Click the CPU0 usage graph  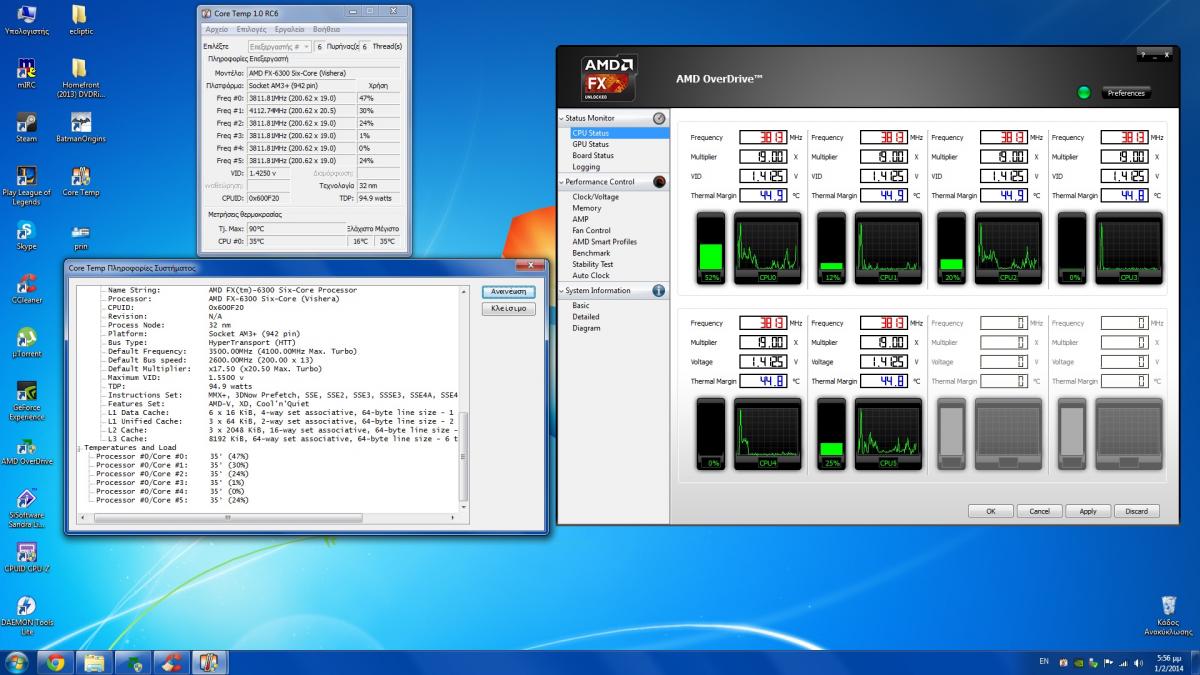click(767, 248)
